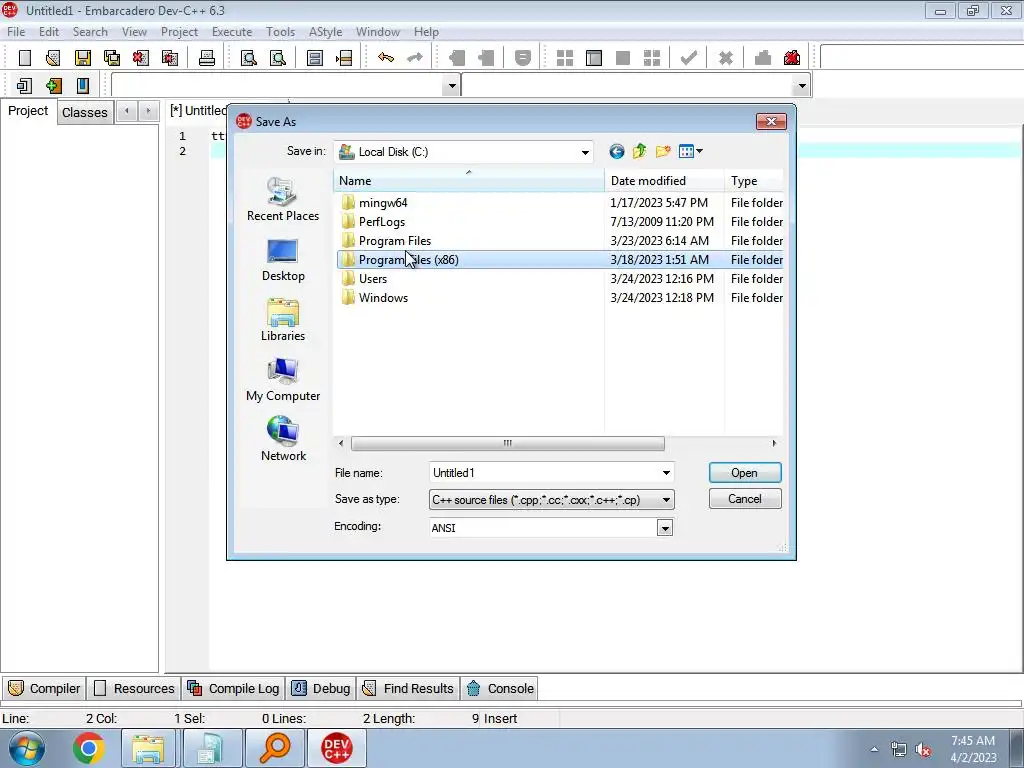Open the View Menu dropdown in Save As
The width and height of the screenshot is (1024, 768).
point(690,152)
